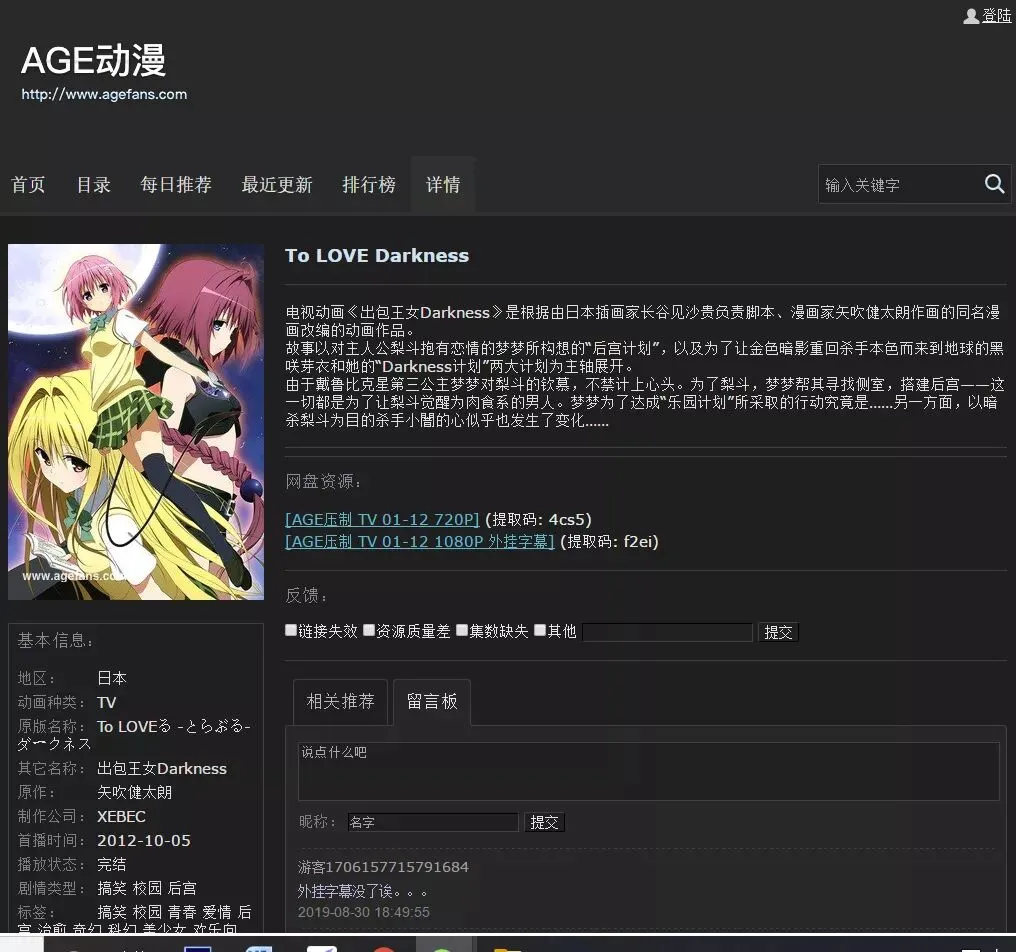The width and height of the screenshot is (1016, 952).
Task: Click production company XEBEC
Action: pos(121,817)
